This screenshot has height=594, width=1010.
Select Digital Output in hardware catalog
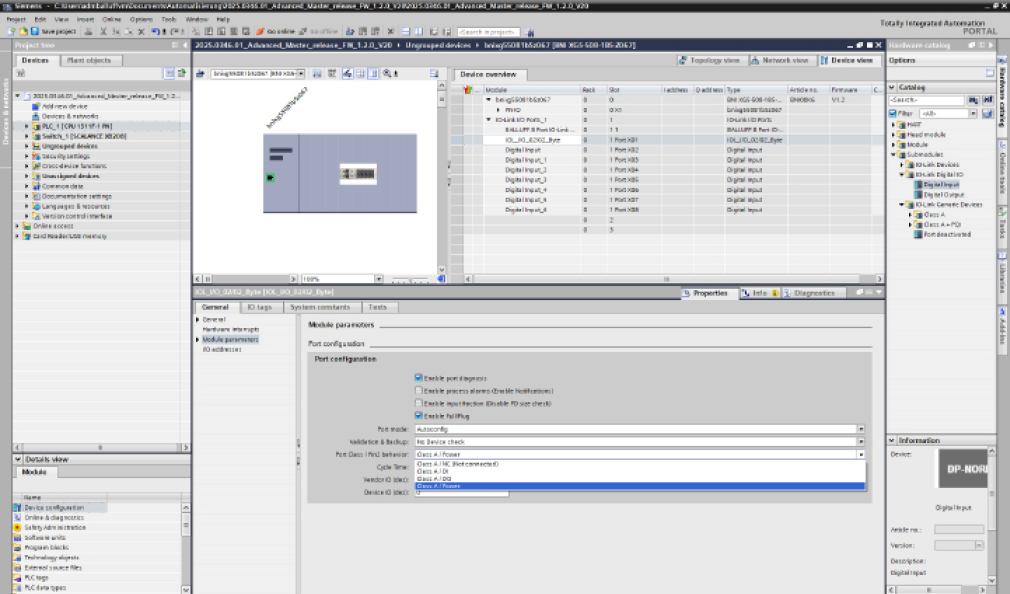[944, 194]
